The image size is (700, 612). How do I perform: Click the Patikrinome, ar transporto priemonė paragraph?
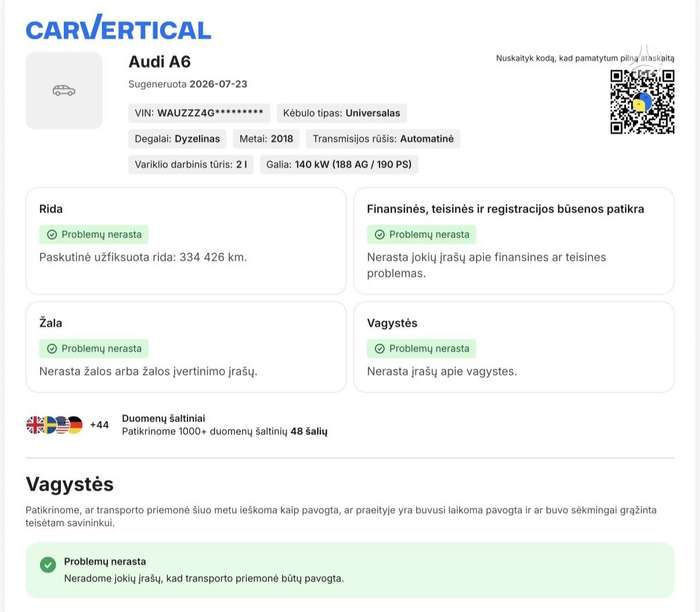tap(341, 516)
